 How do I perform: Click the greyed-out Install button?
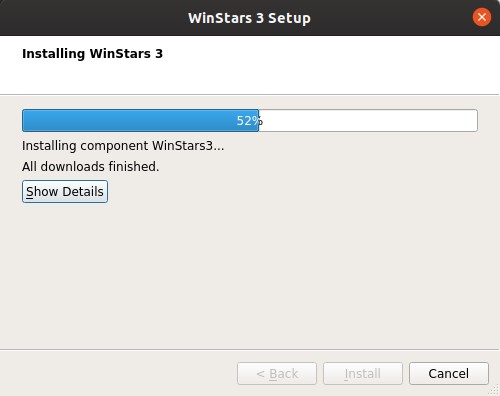pos(363,373)
